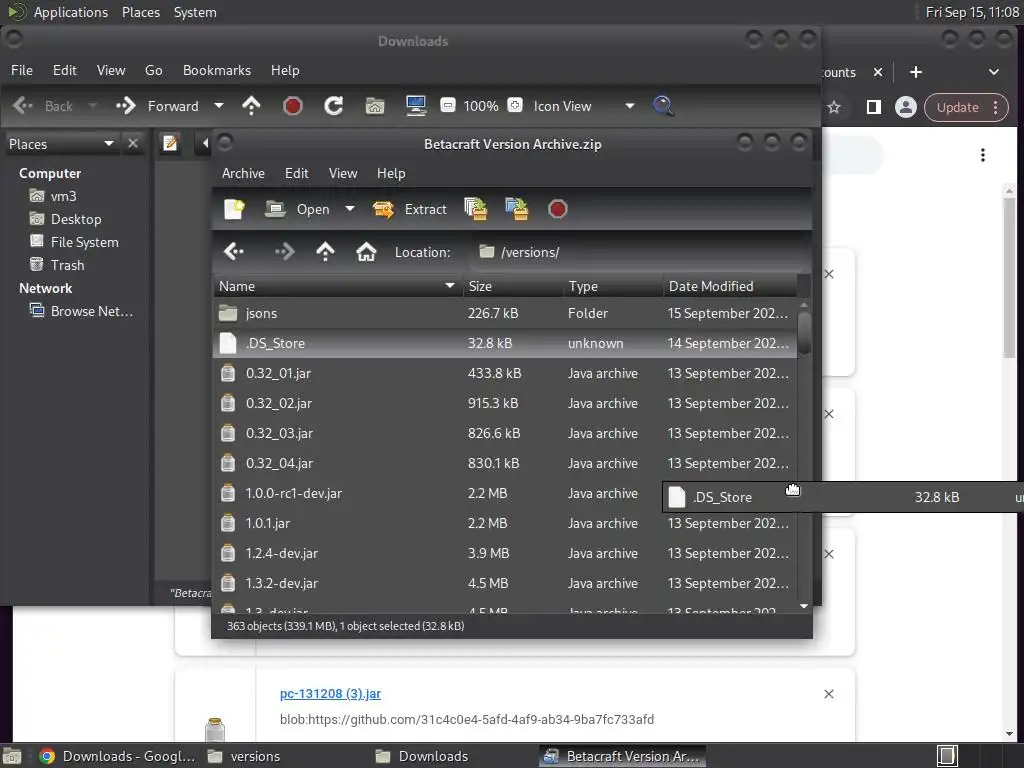
Task: Bookmark this page star icon in Chrome
Action: point(834,107)
